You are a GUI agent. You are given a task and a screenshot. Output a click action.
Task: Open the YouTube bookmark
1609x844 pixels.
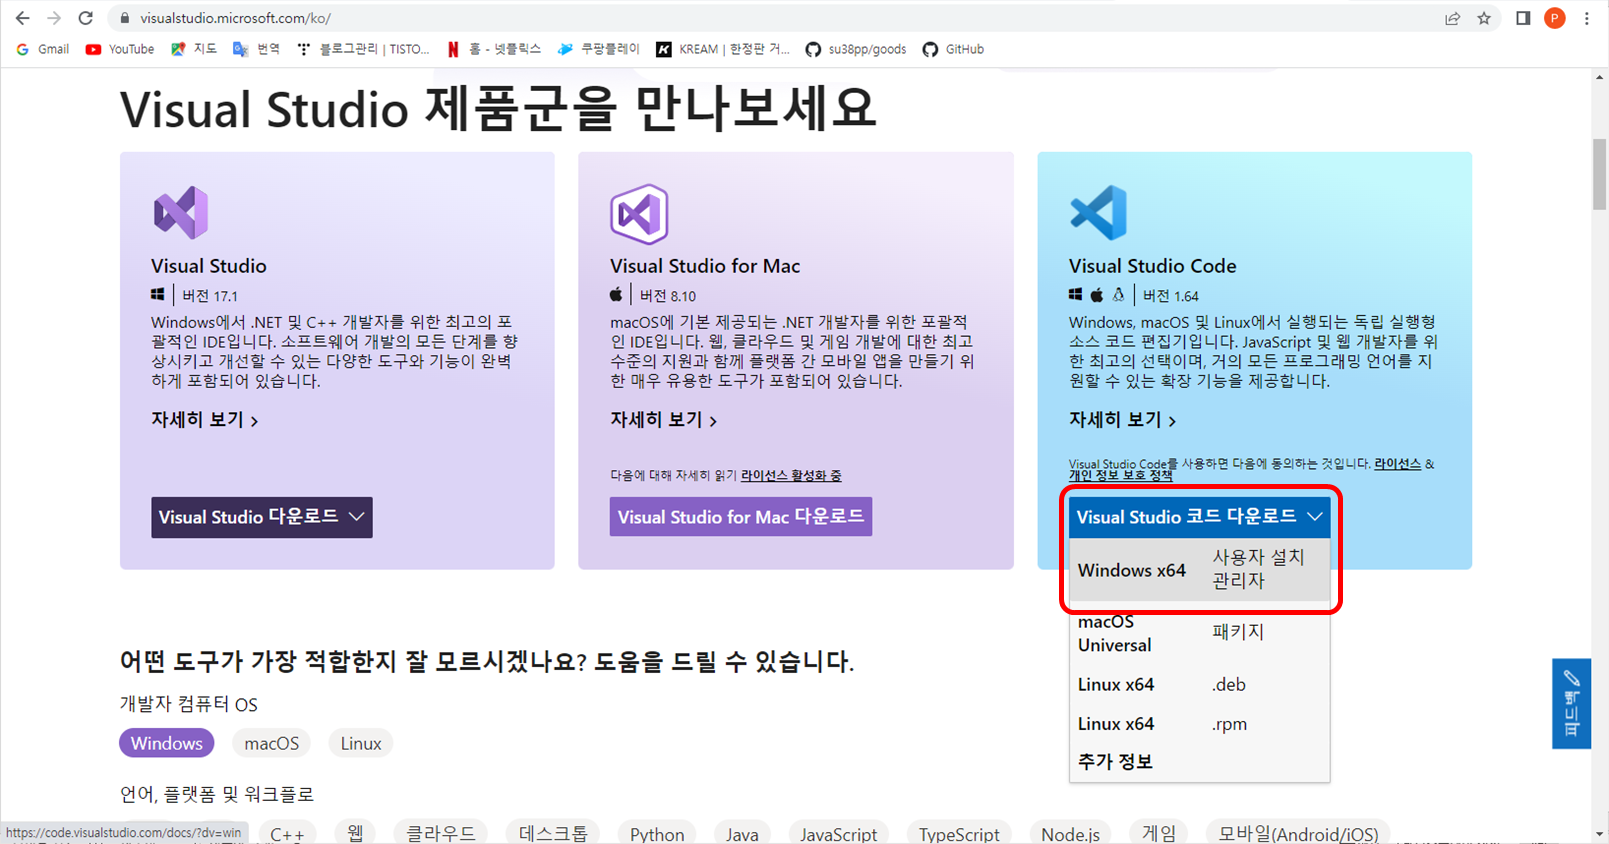coord(120,49)
